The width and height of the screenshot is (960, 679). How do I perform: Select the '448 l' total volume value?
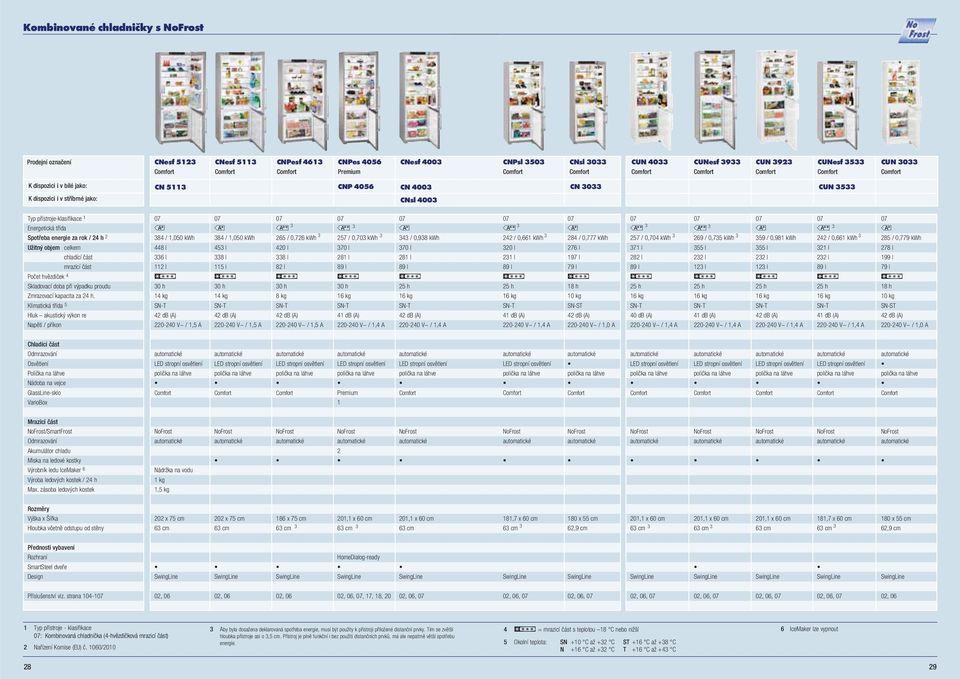[x=160, y=247]
